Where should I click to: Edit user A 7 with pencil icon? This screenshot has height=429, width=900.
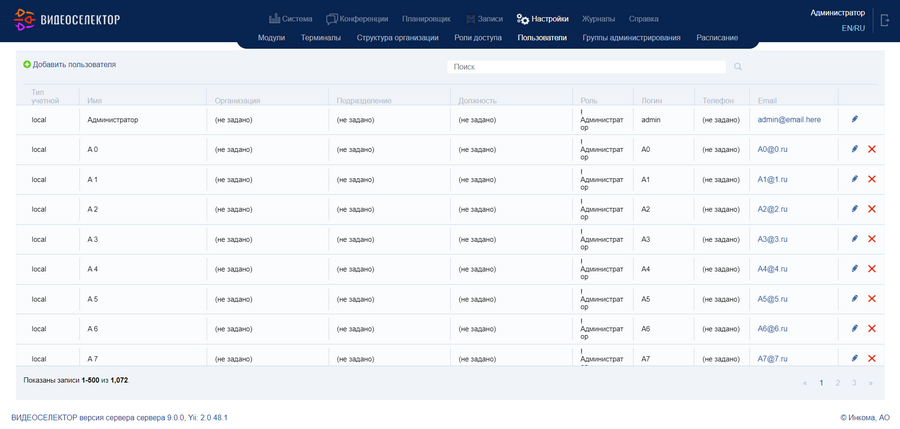pos(855,358)
